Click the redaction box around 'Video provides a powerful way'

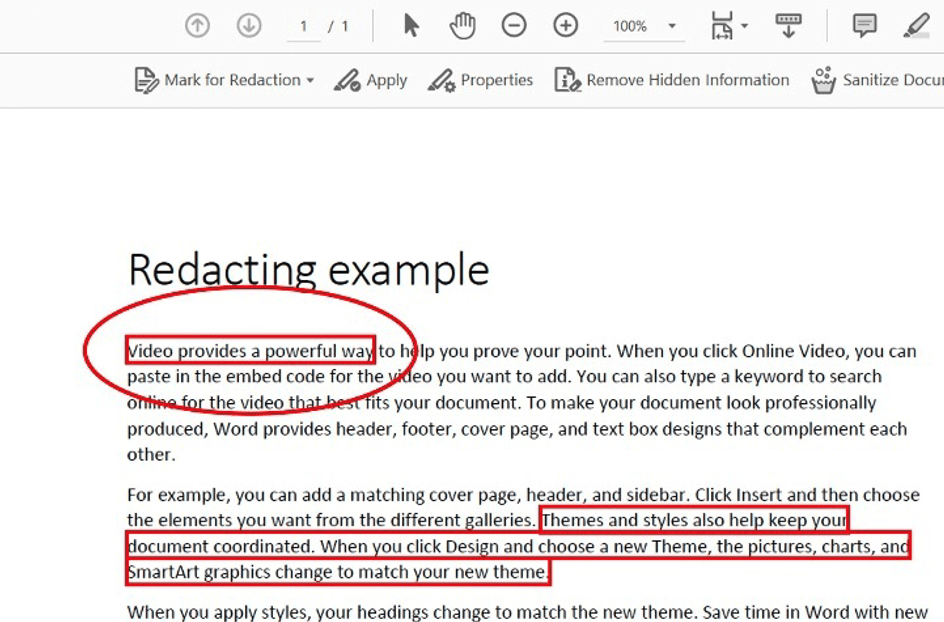250,351
